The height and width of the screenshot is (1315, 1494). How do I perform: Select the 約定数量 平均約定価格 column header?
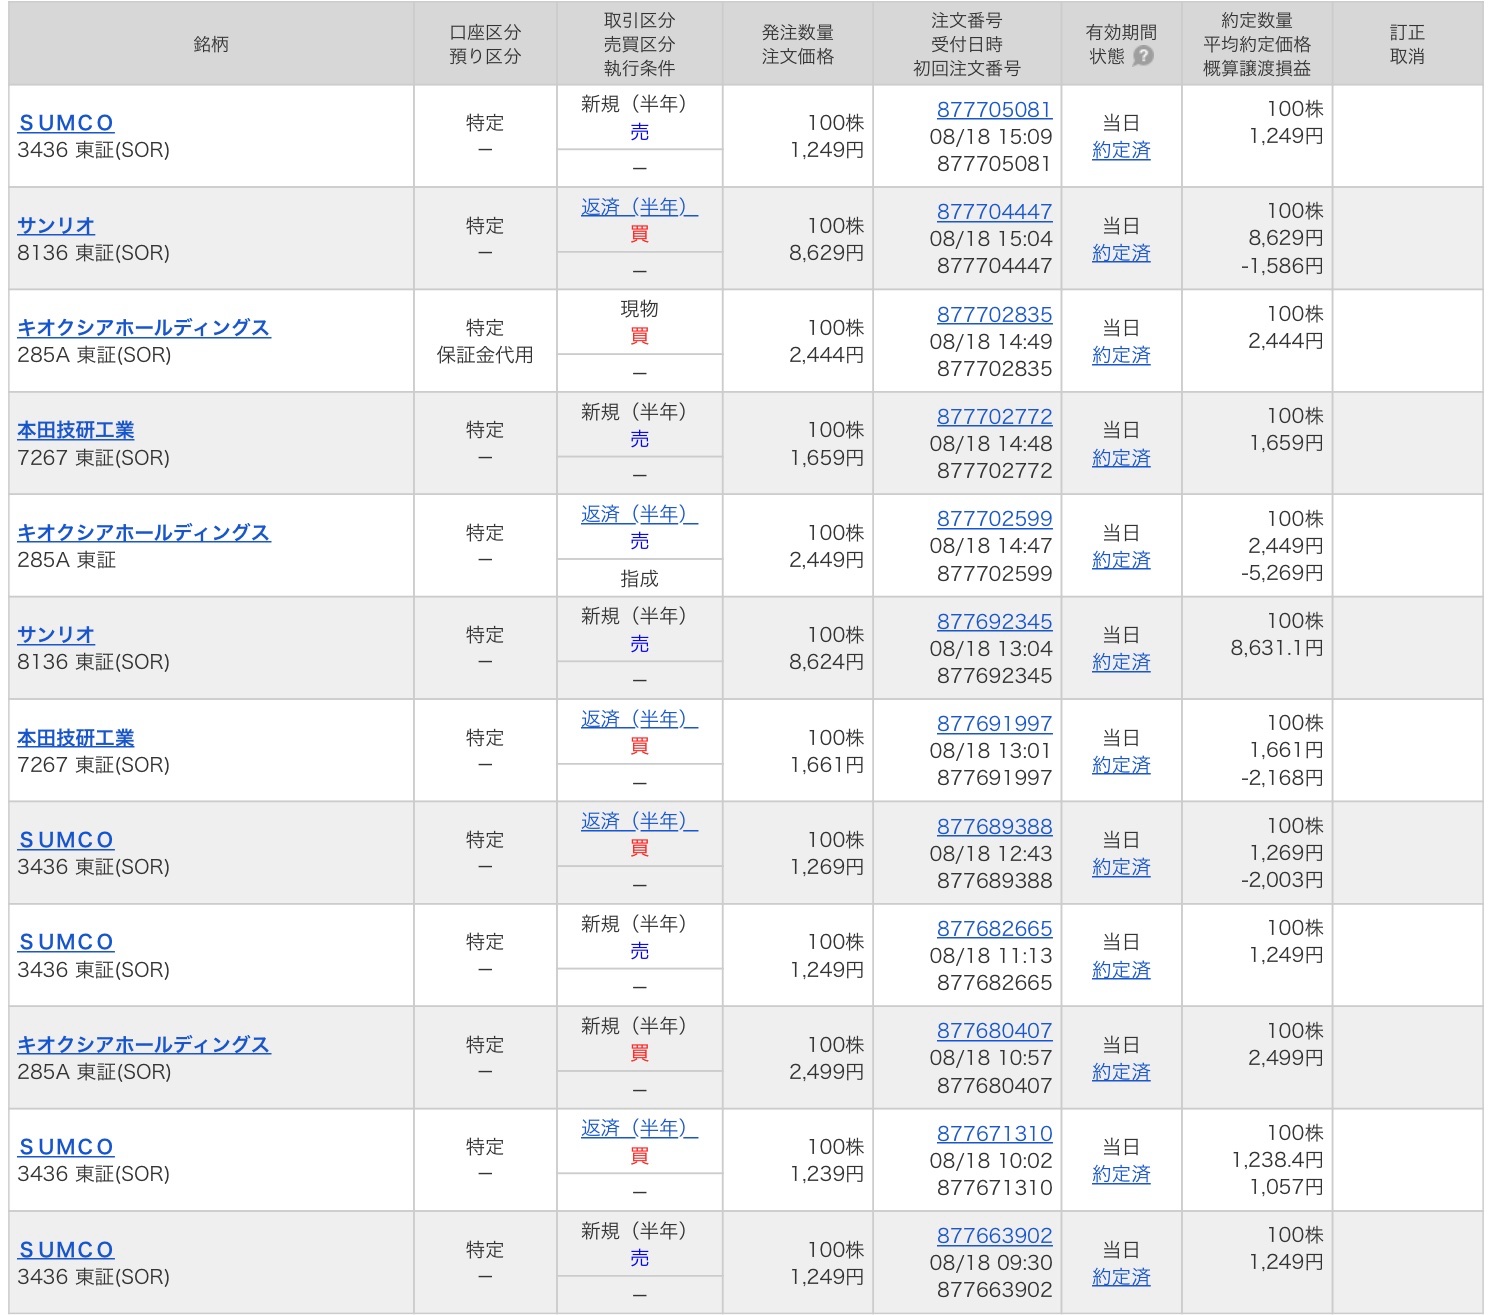click(1257, 44)
